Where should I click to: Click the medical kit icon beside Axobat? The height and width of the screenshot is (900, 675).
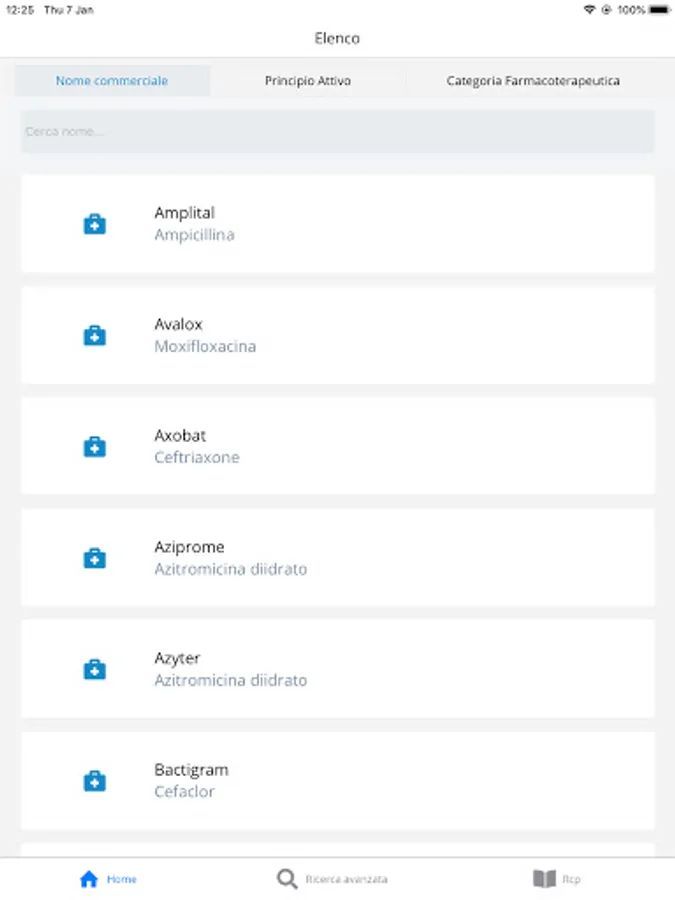[94, 447]
